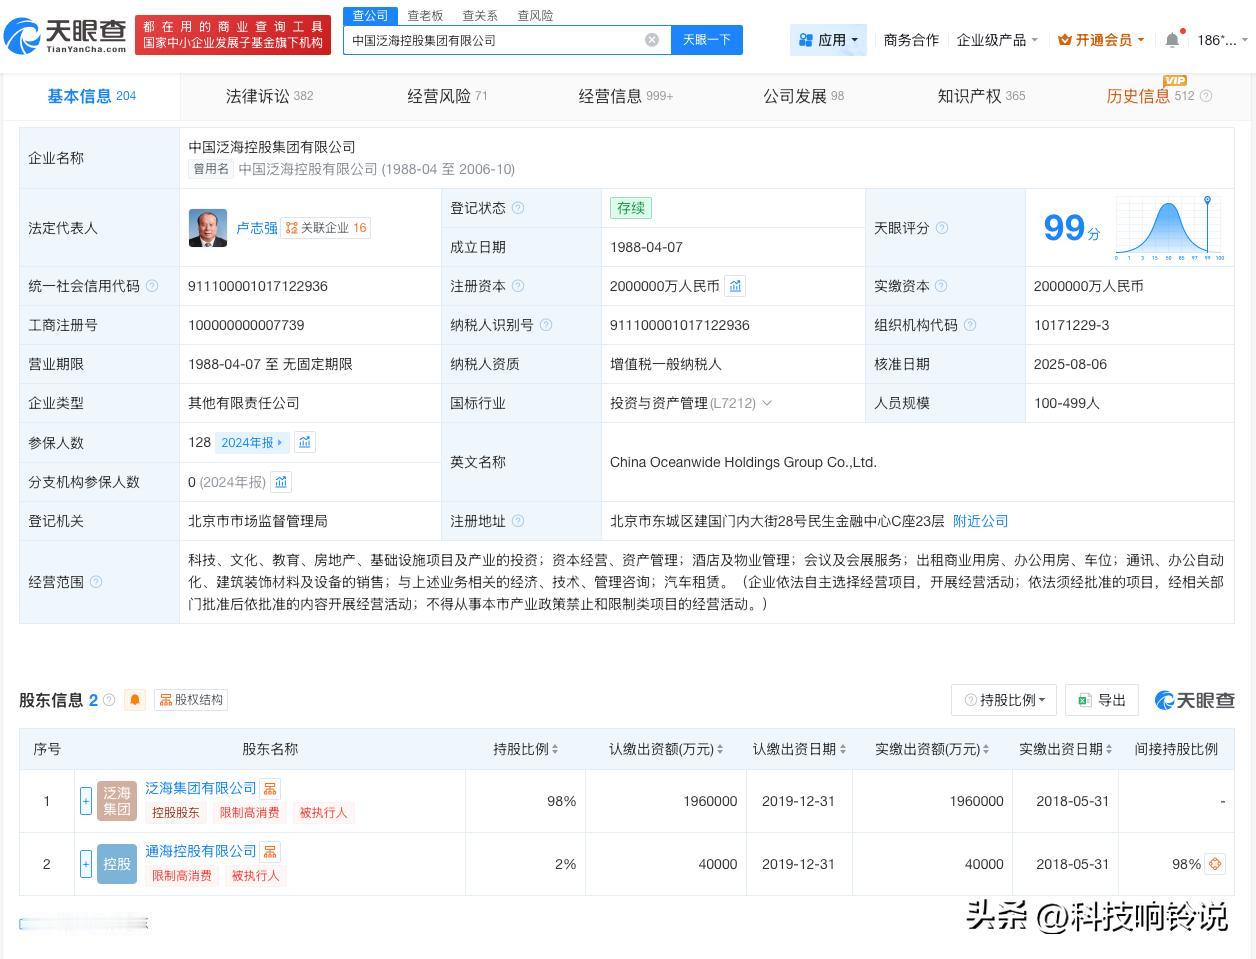Expand the 投资与资产管理 industry dropdown
The width and height of the screenshot is (1256, 959).
[767, 403]
